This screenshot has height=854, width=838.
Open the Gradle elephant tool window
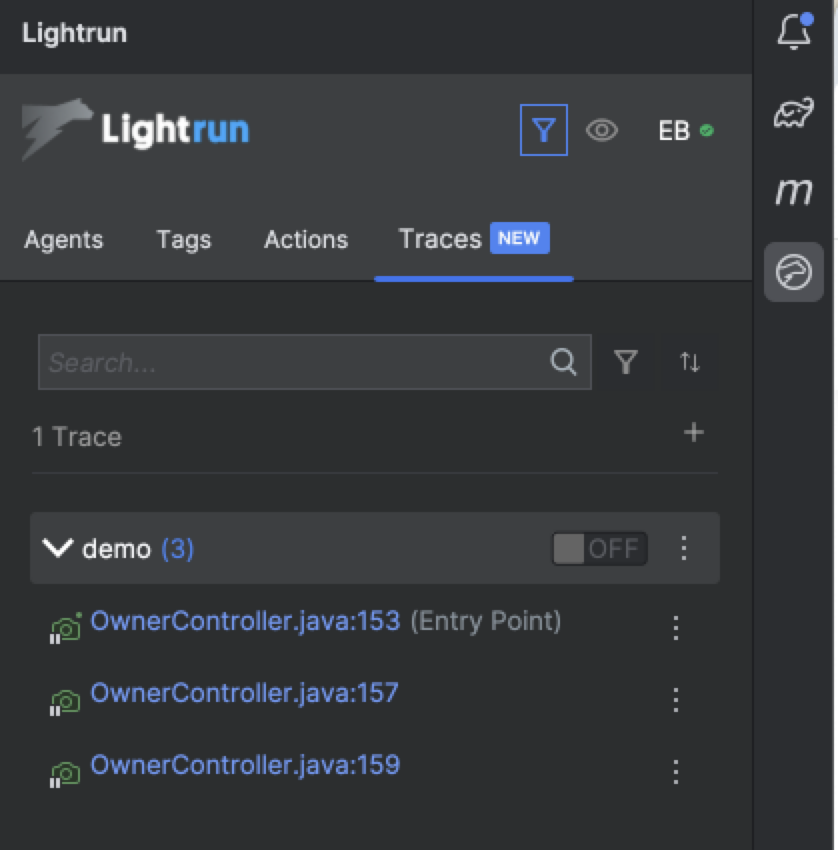coord(794,112)
